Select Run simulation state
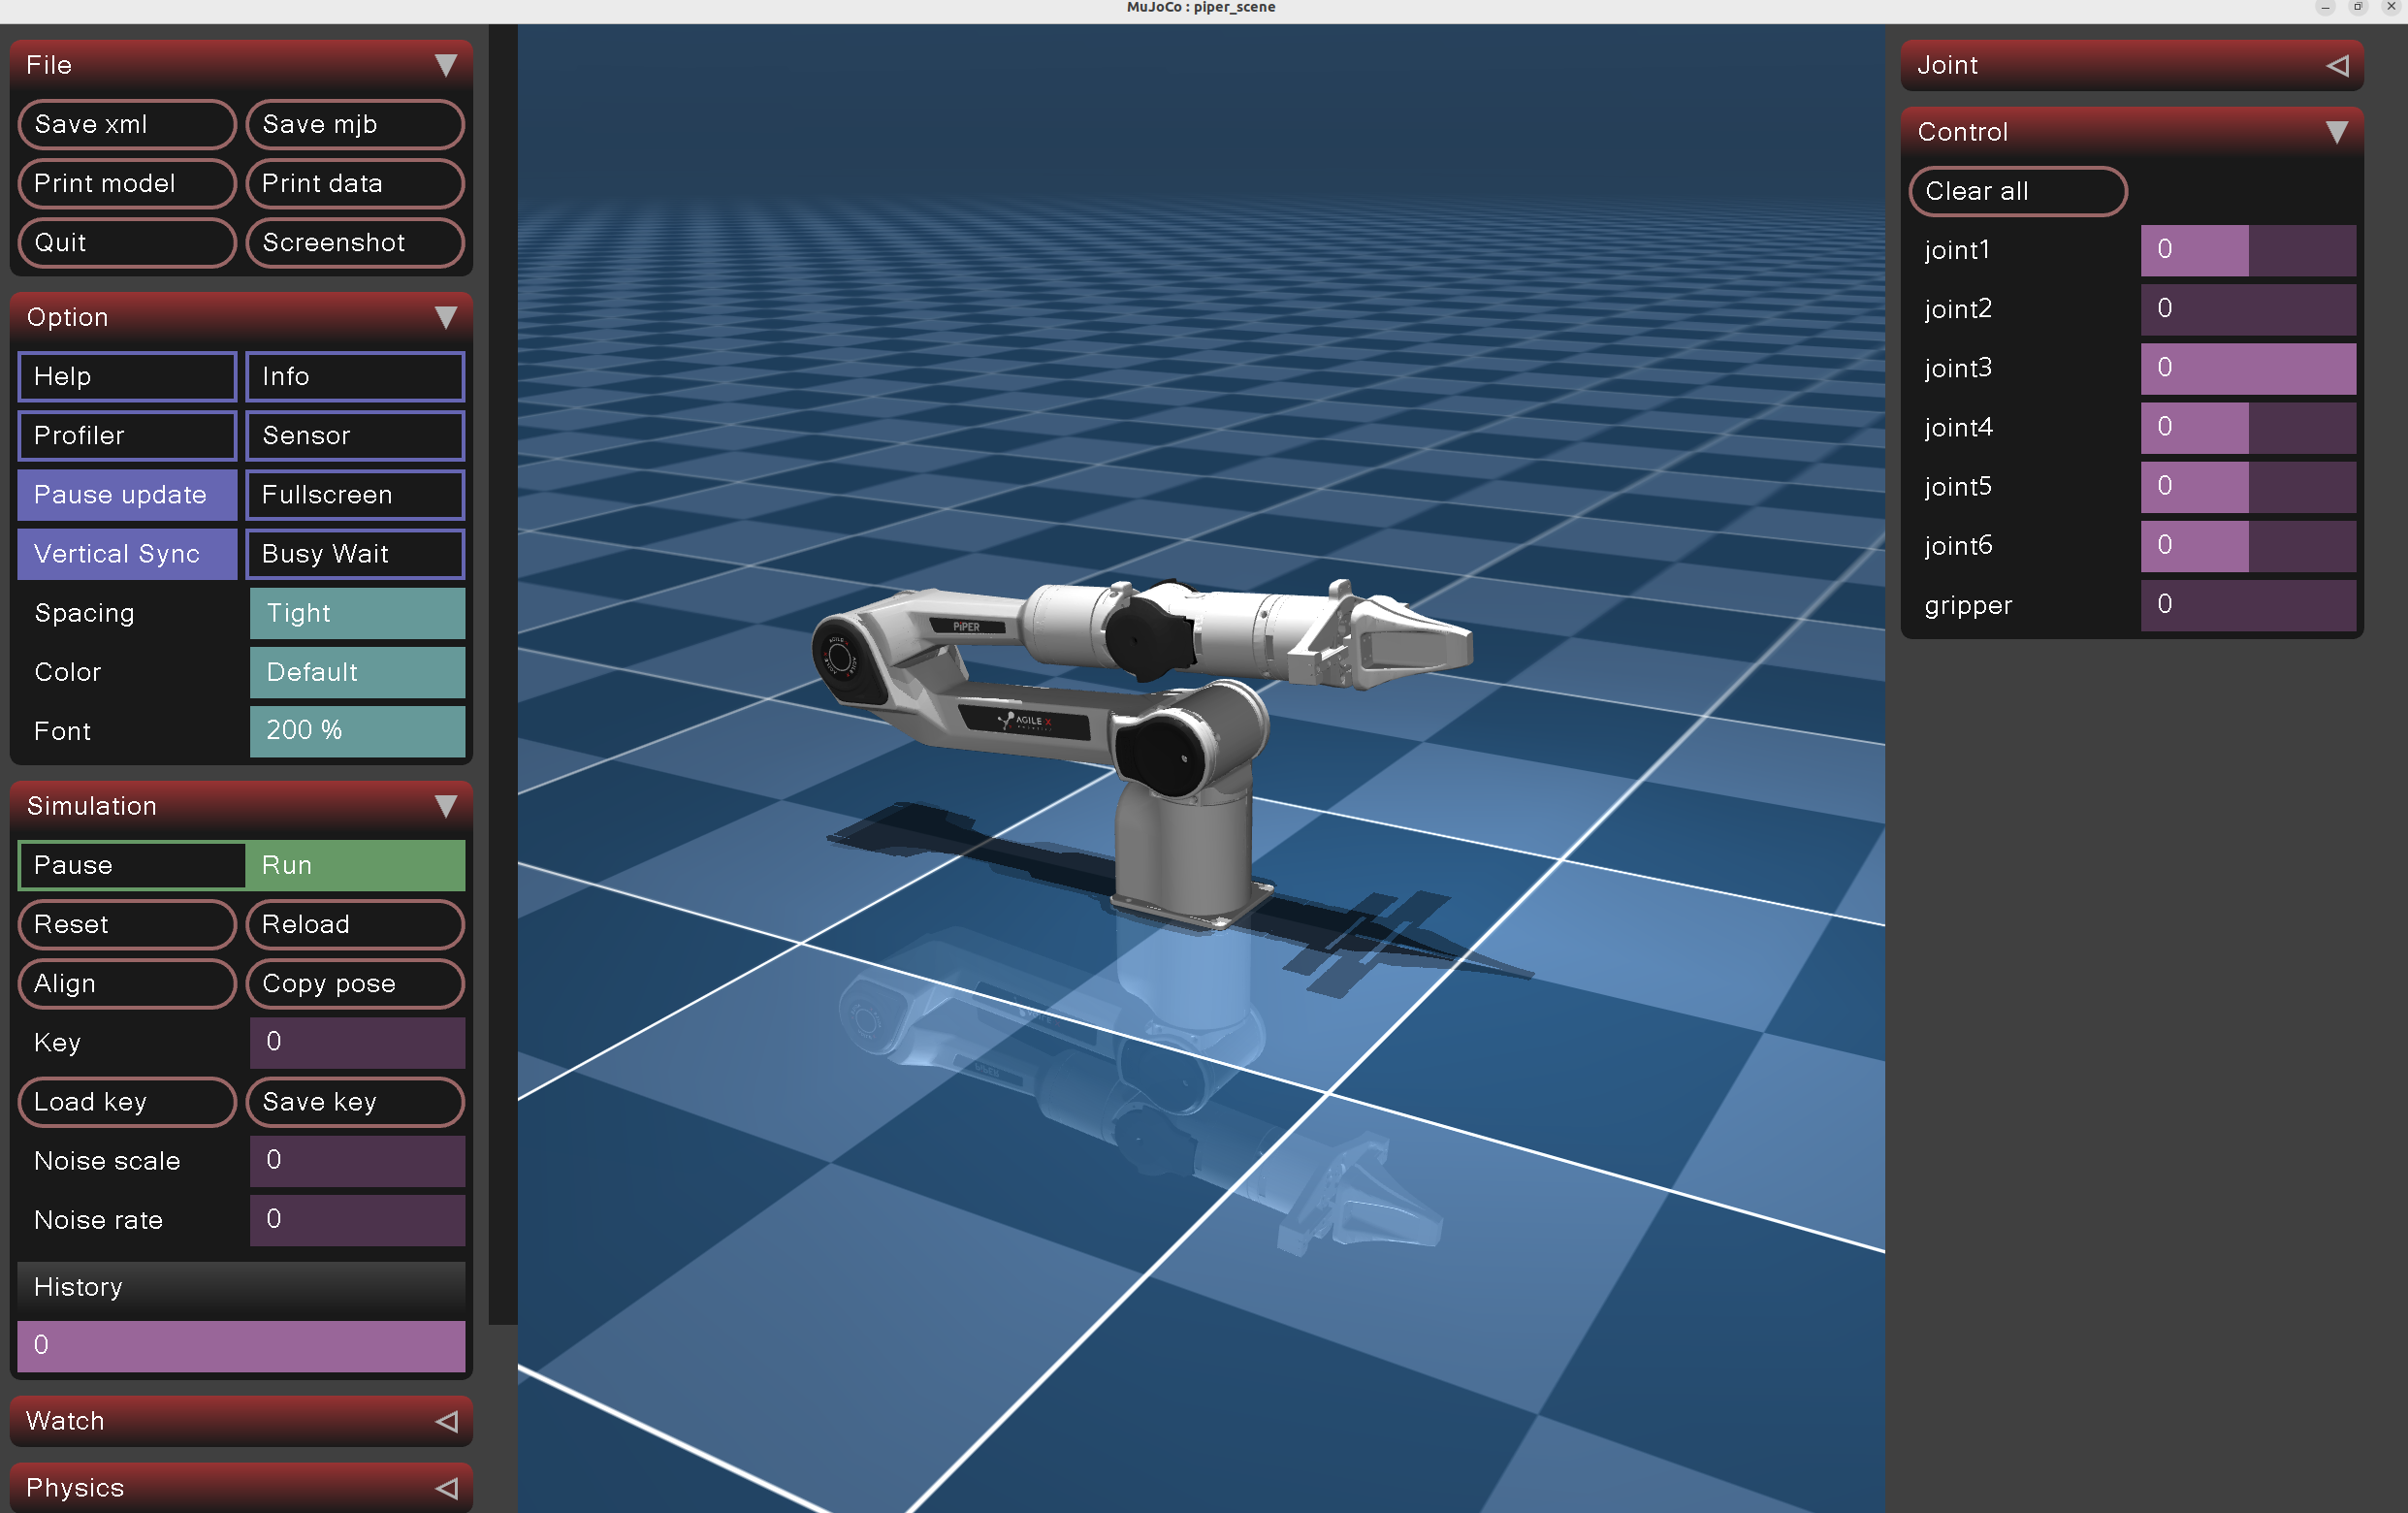 tap(355, 865)
